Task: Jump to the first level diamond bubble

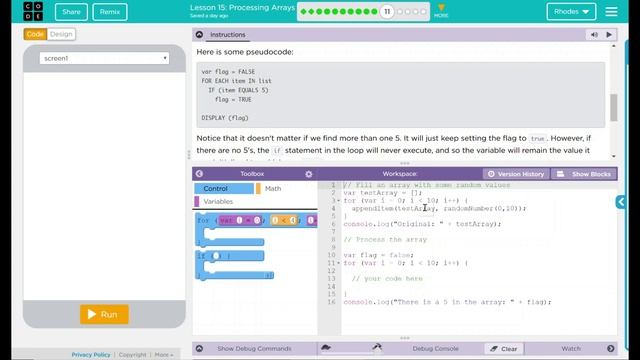Action: point(303,12)
